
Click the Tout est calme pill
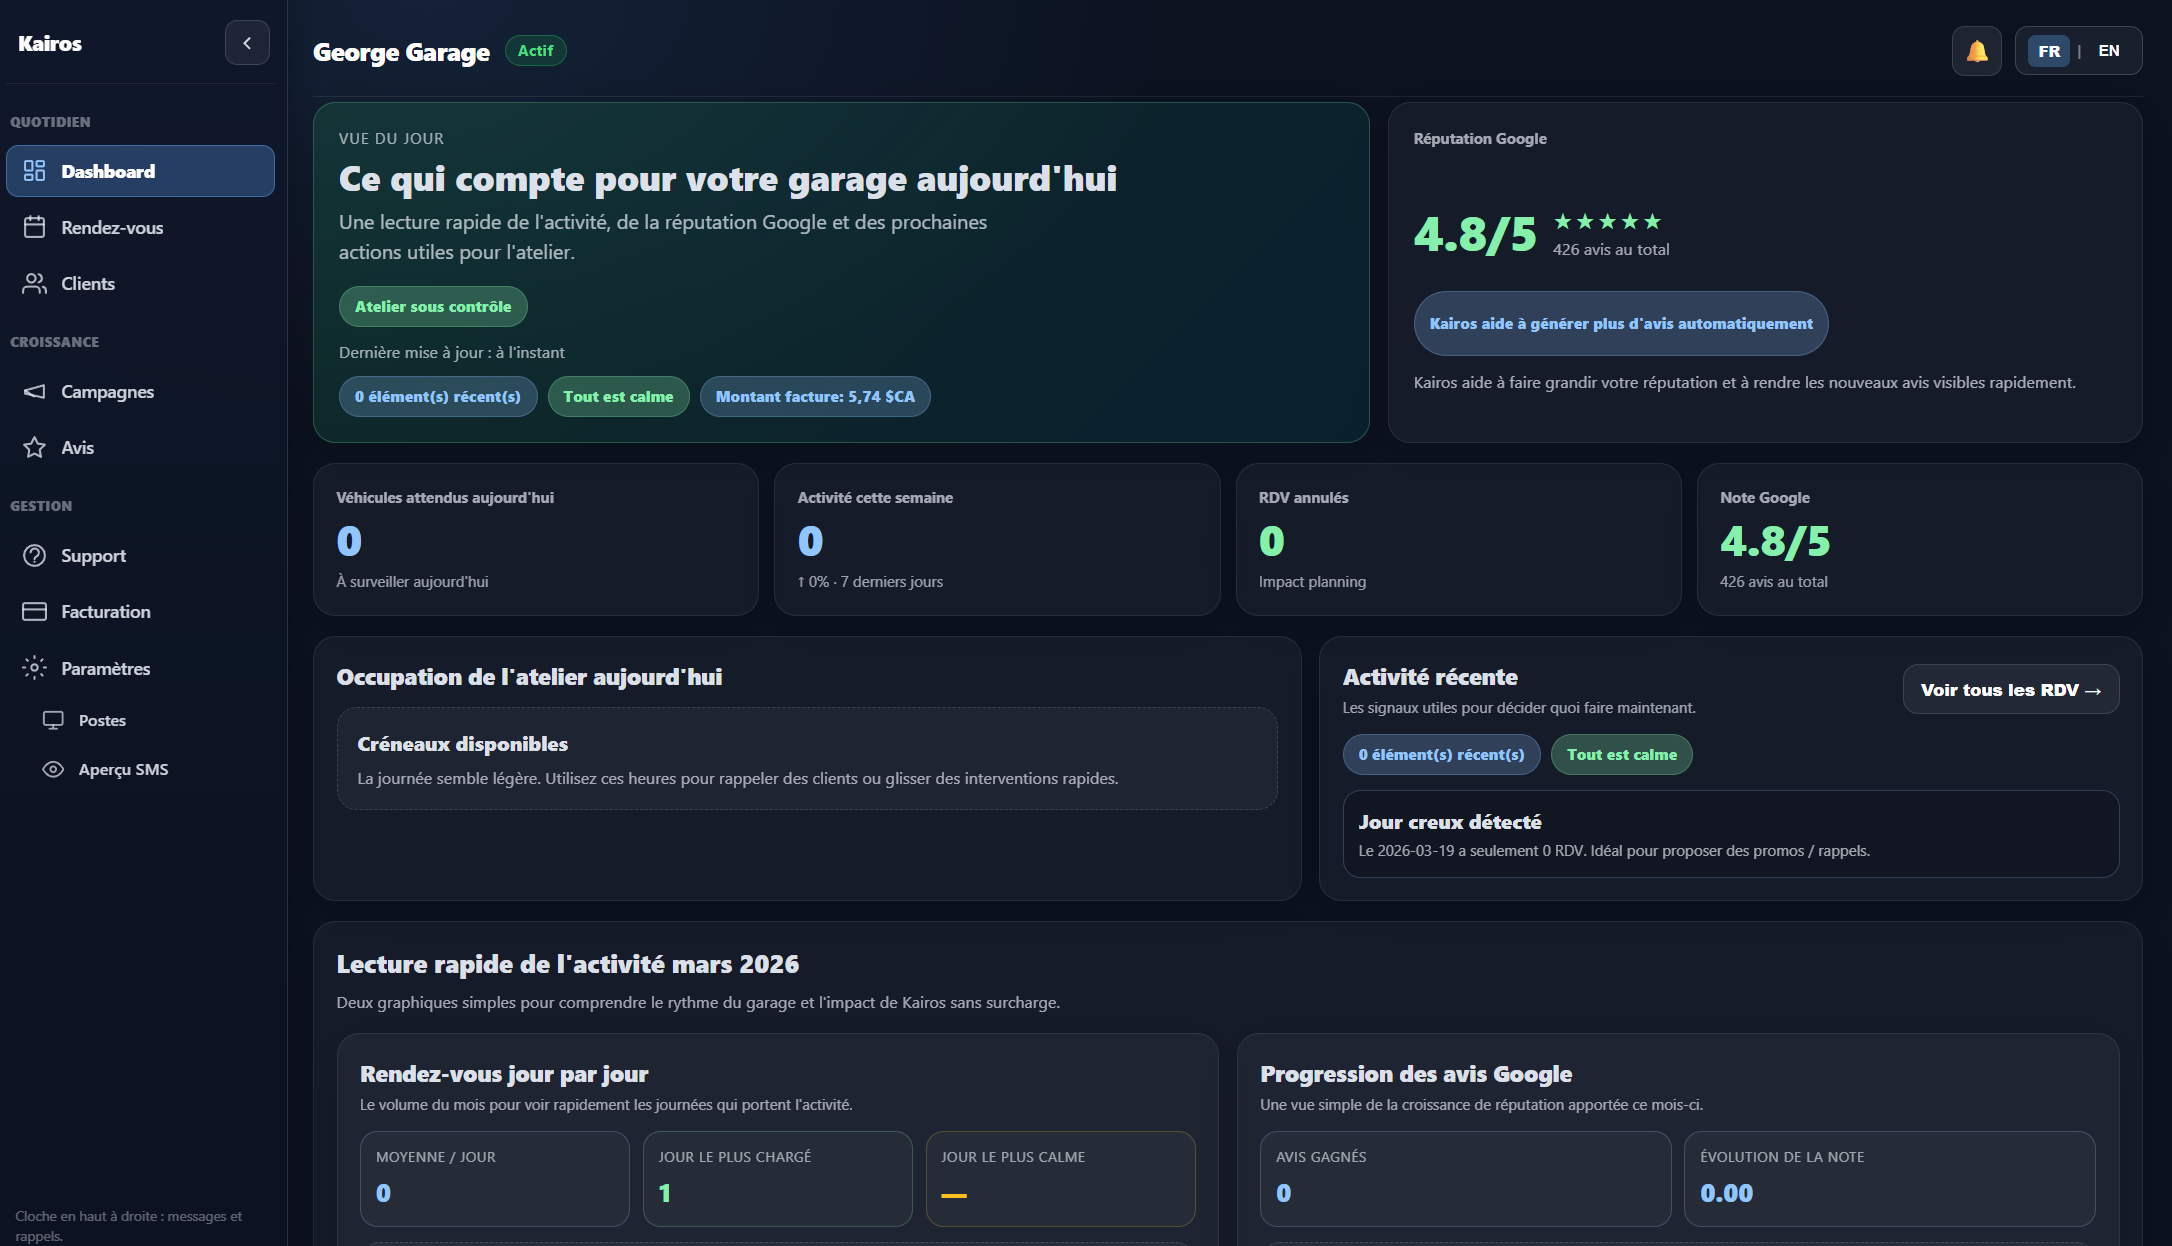tap(618, 396)
